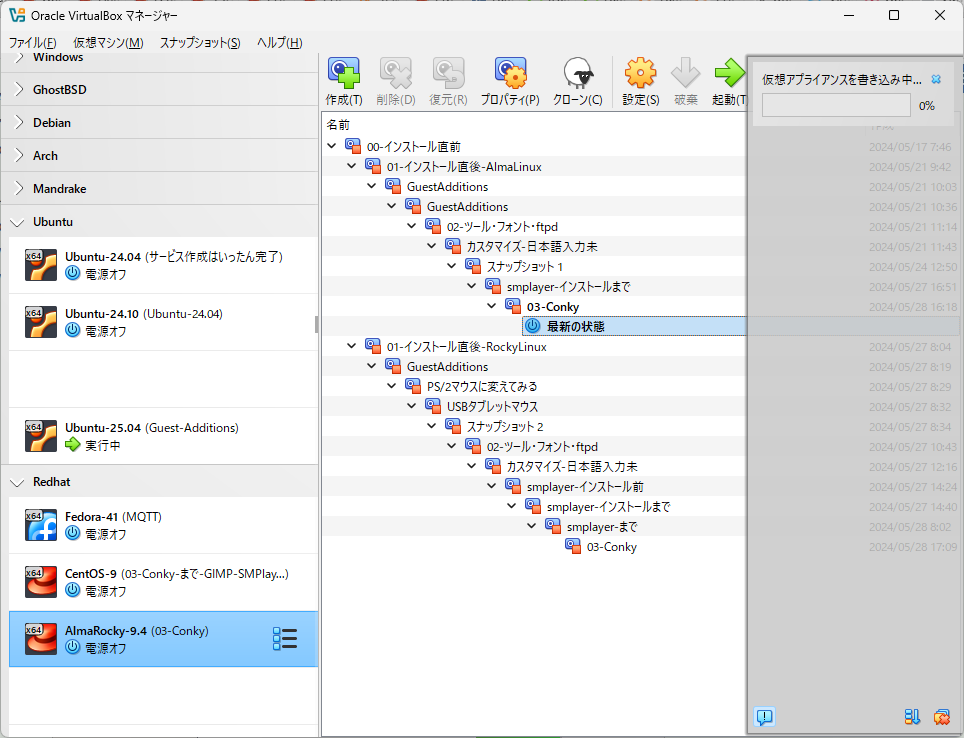Select カスタマイズ-日本語入力未 under RockyLinux branch
The height and width of the screenshot is (738, 964).
coord(572,466)
